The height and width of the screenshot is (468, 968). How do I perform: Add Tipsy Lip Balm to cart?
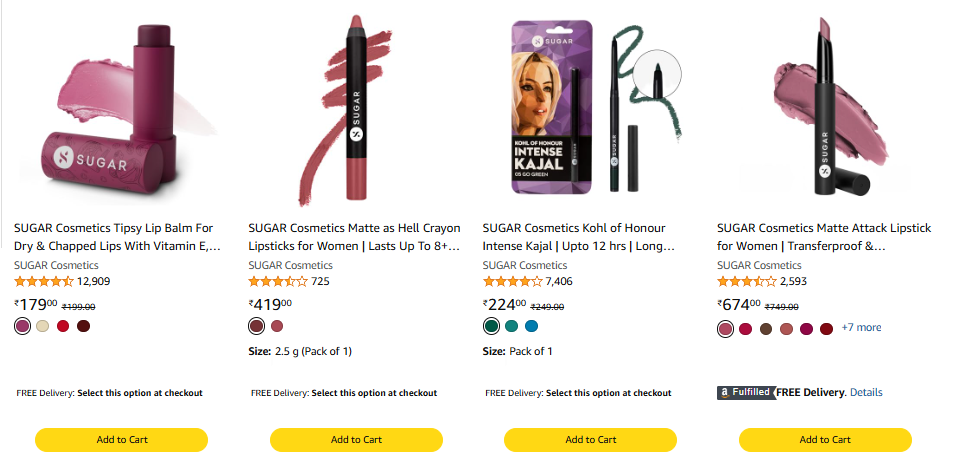121,439
